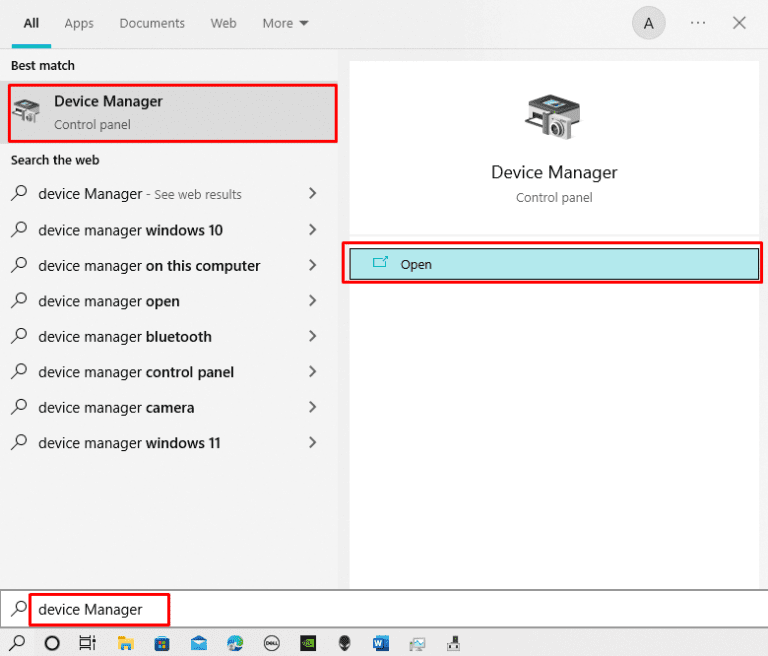This screenshot has width=768, height=656.
Task: Expand arrow for 'device manager windows 10'
Action: (312, 229)
